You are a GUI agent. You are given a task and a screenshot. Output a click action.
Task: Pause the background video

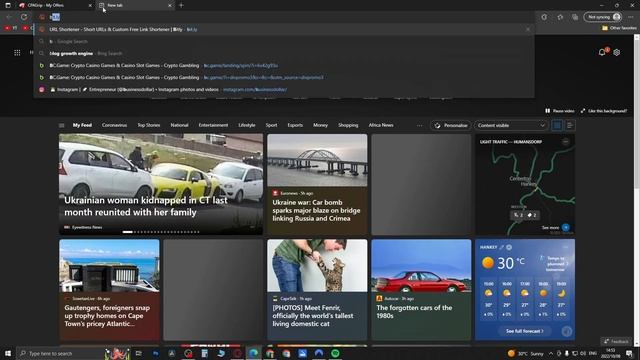[560, 111]
